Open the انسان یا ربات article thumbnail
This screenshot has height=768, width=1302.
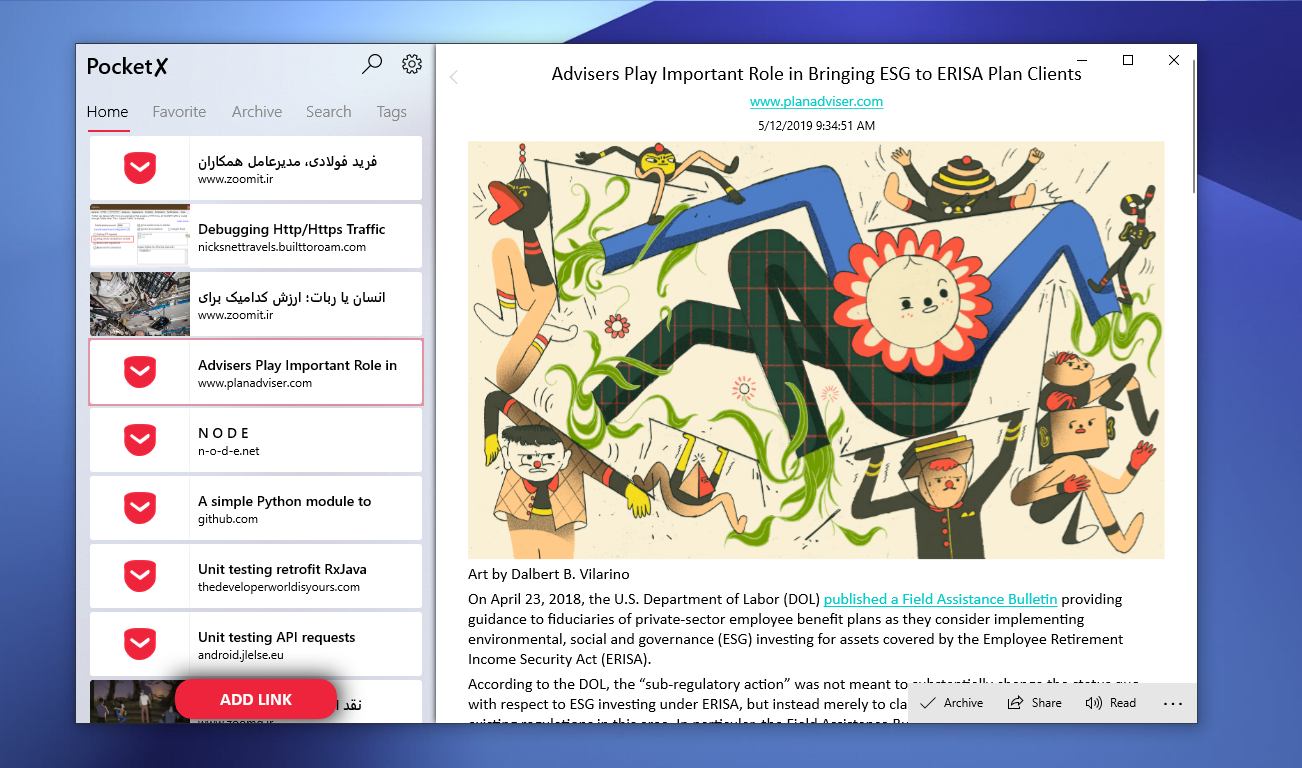140,304
